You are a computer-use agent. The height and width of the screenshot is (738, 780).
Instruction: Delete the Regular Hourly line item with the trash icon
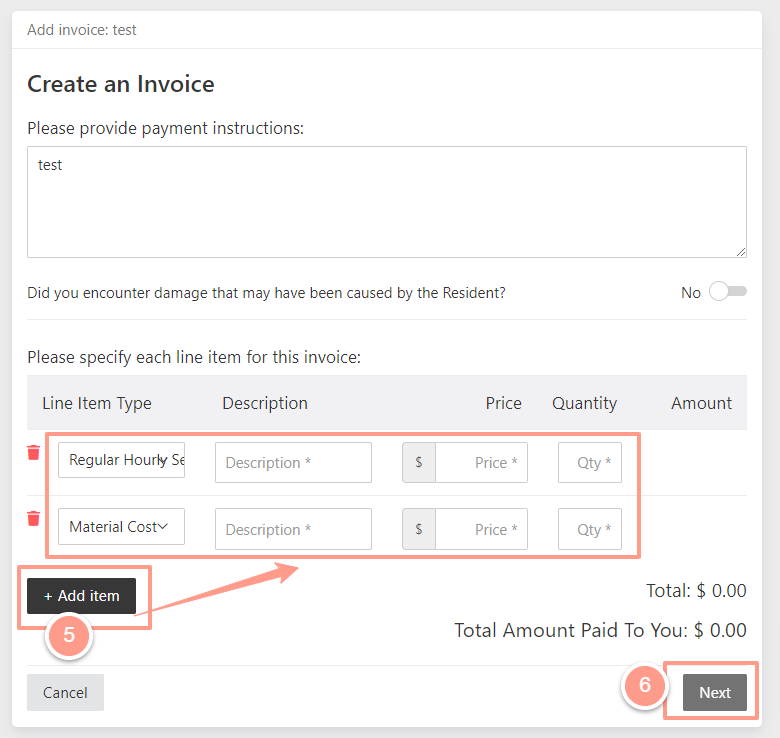tap(33, 453)
